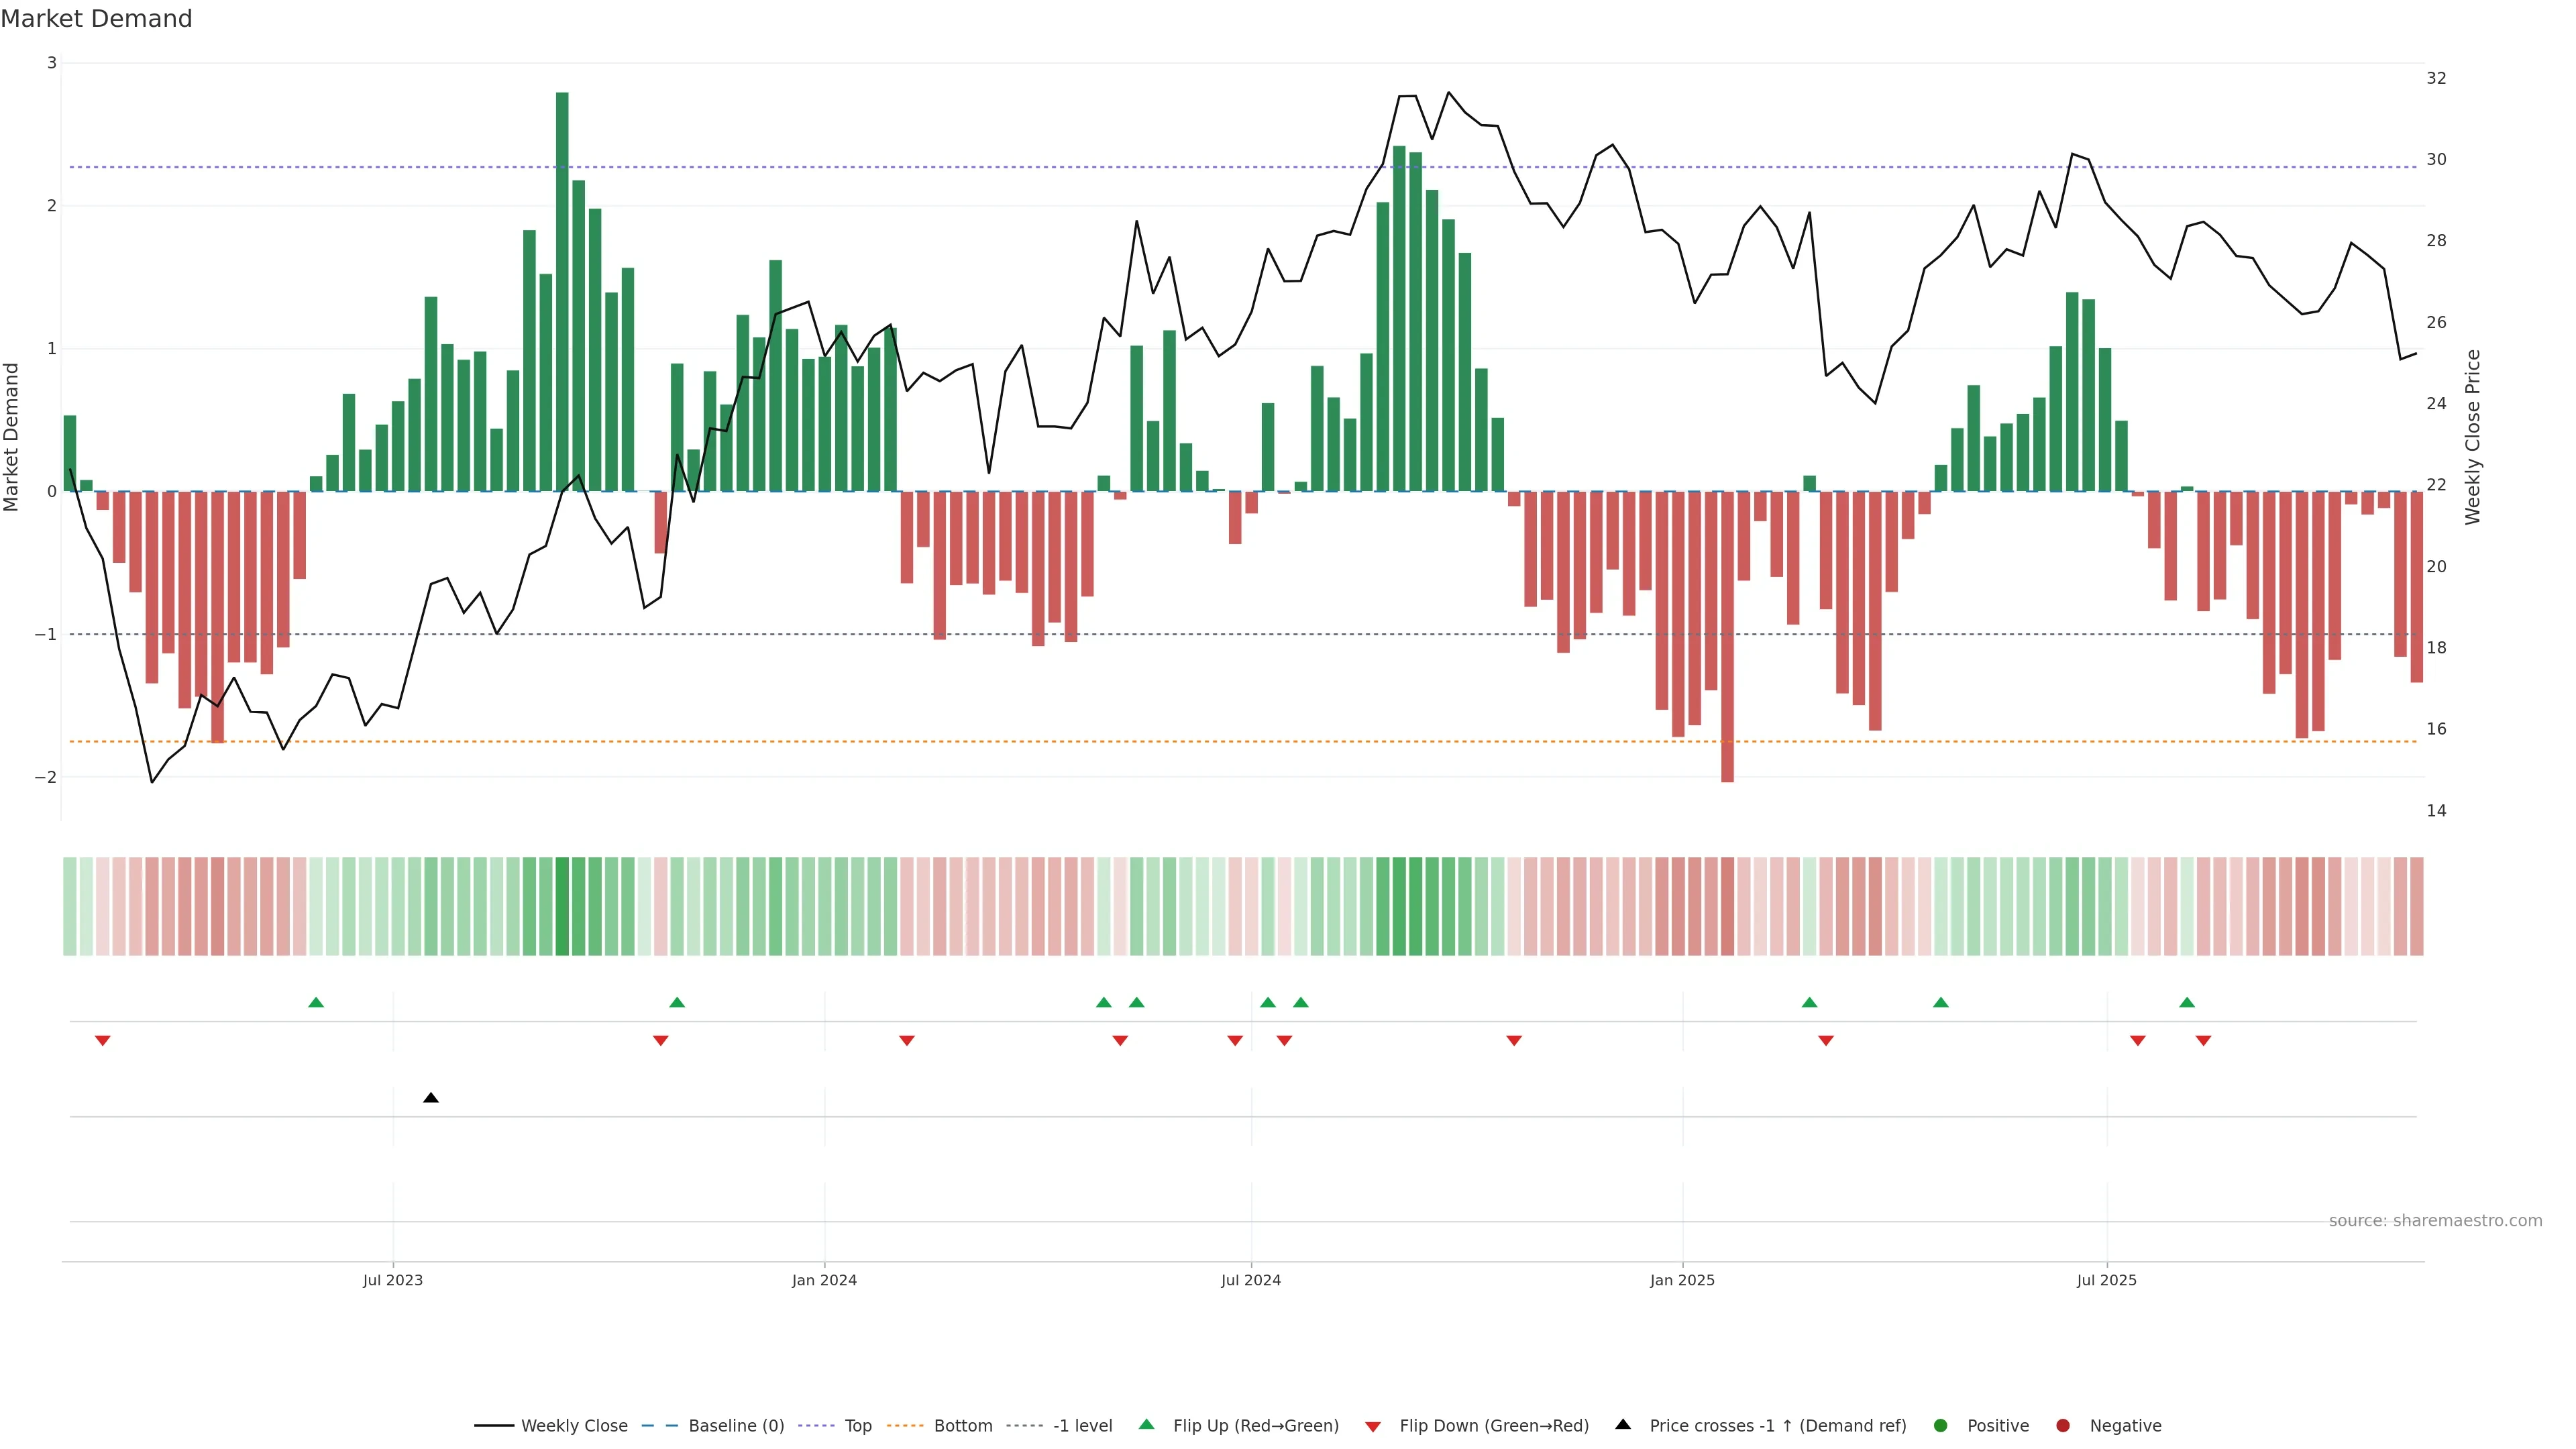Viewport: 2576px width, 1449px height.
Task: Click the leftmost red Flip Down triangle marker
Action: pyautogui.click(x=102, y=1041)
